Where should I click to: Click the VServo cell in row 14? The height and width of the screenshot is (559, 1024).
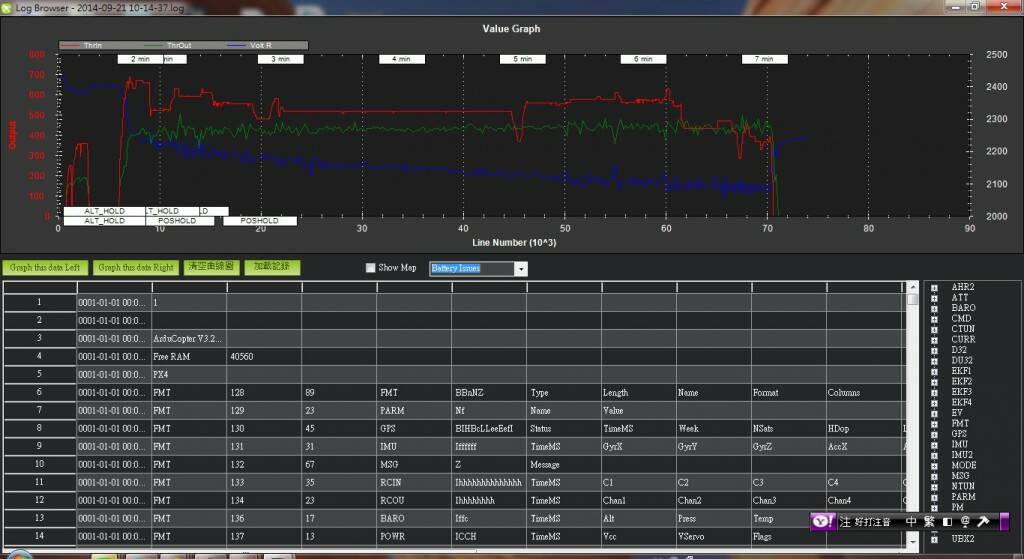(714, 536)
